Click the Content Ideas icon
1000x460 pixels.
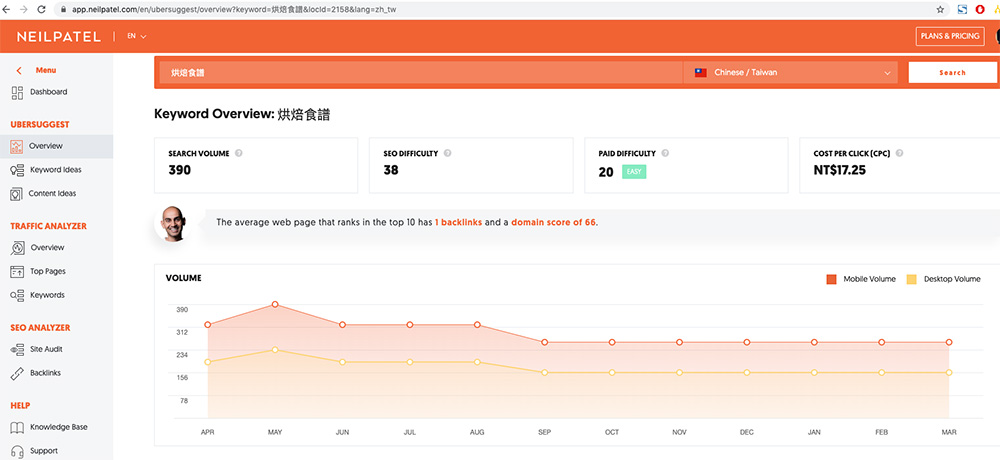17,194
